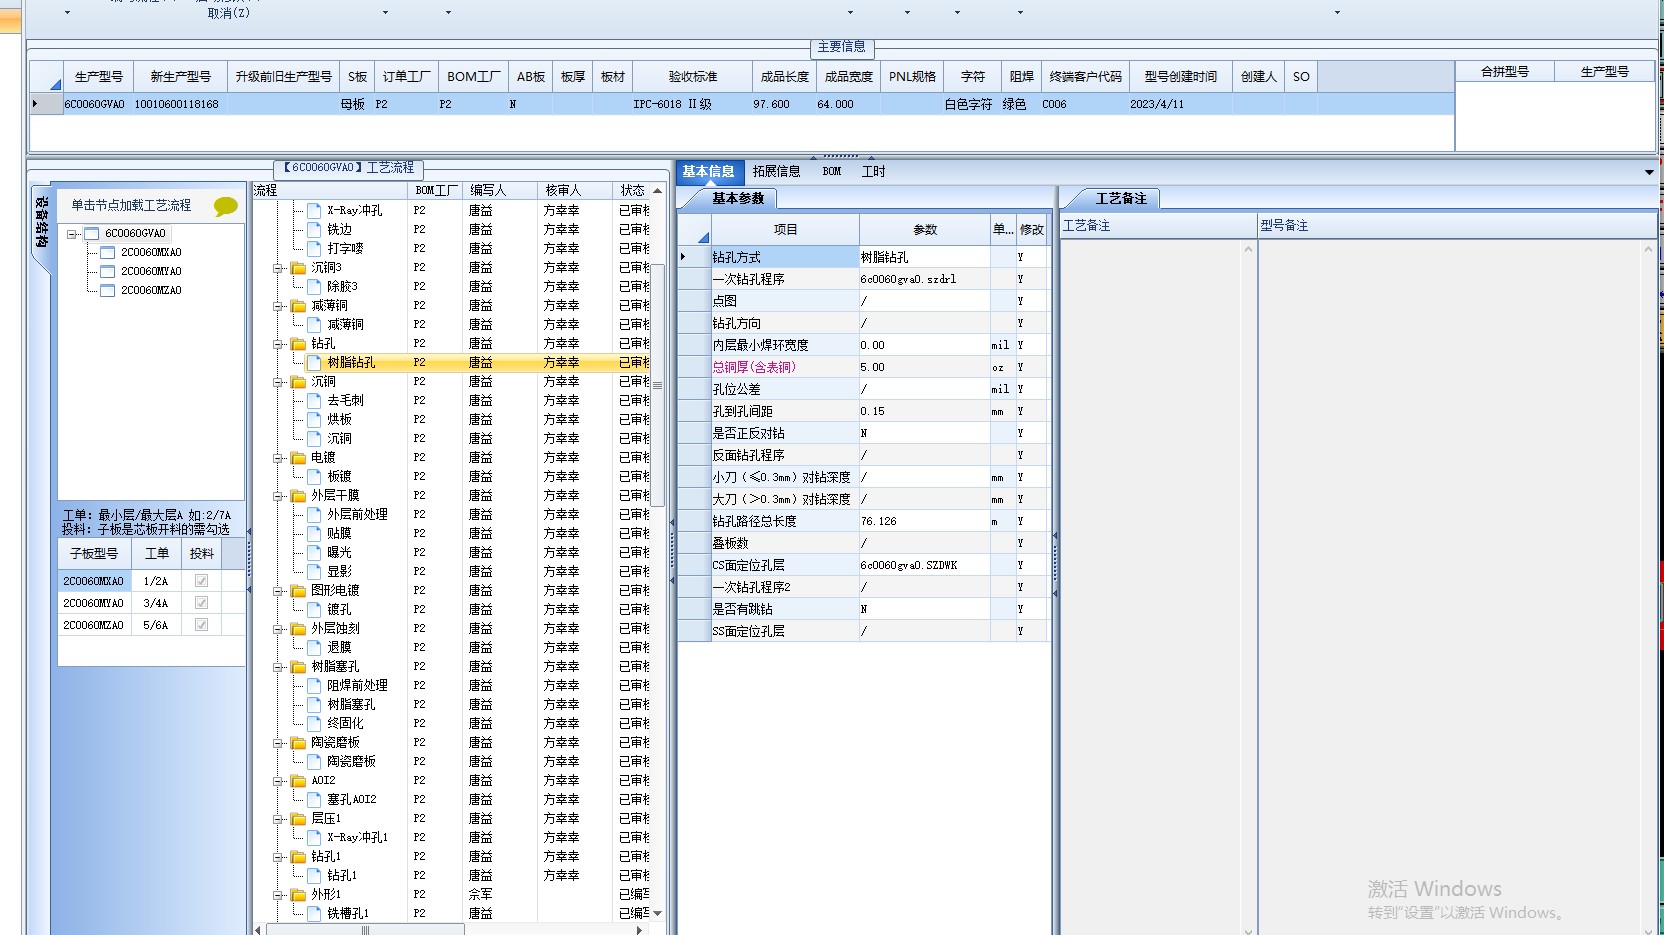Click the 取消(Z) button
The width and height of the screenshot is (1664, 935).
pos(228,13)
